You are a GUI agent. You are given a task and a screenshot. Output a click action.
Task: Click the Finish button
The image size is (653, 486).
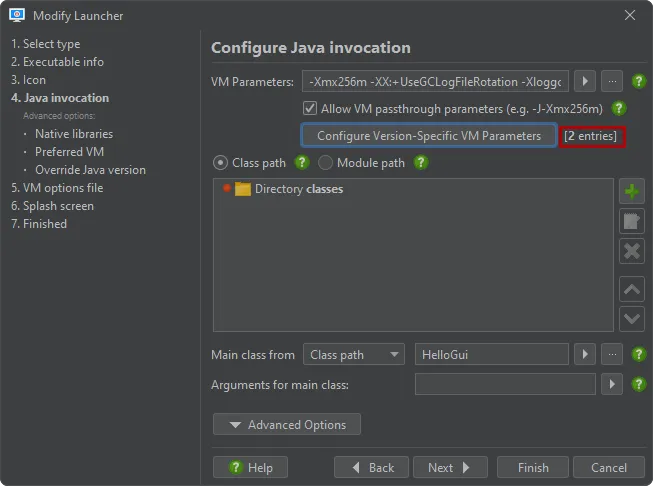[533, 467]
